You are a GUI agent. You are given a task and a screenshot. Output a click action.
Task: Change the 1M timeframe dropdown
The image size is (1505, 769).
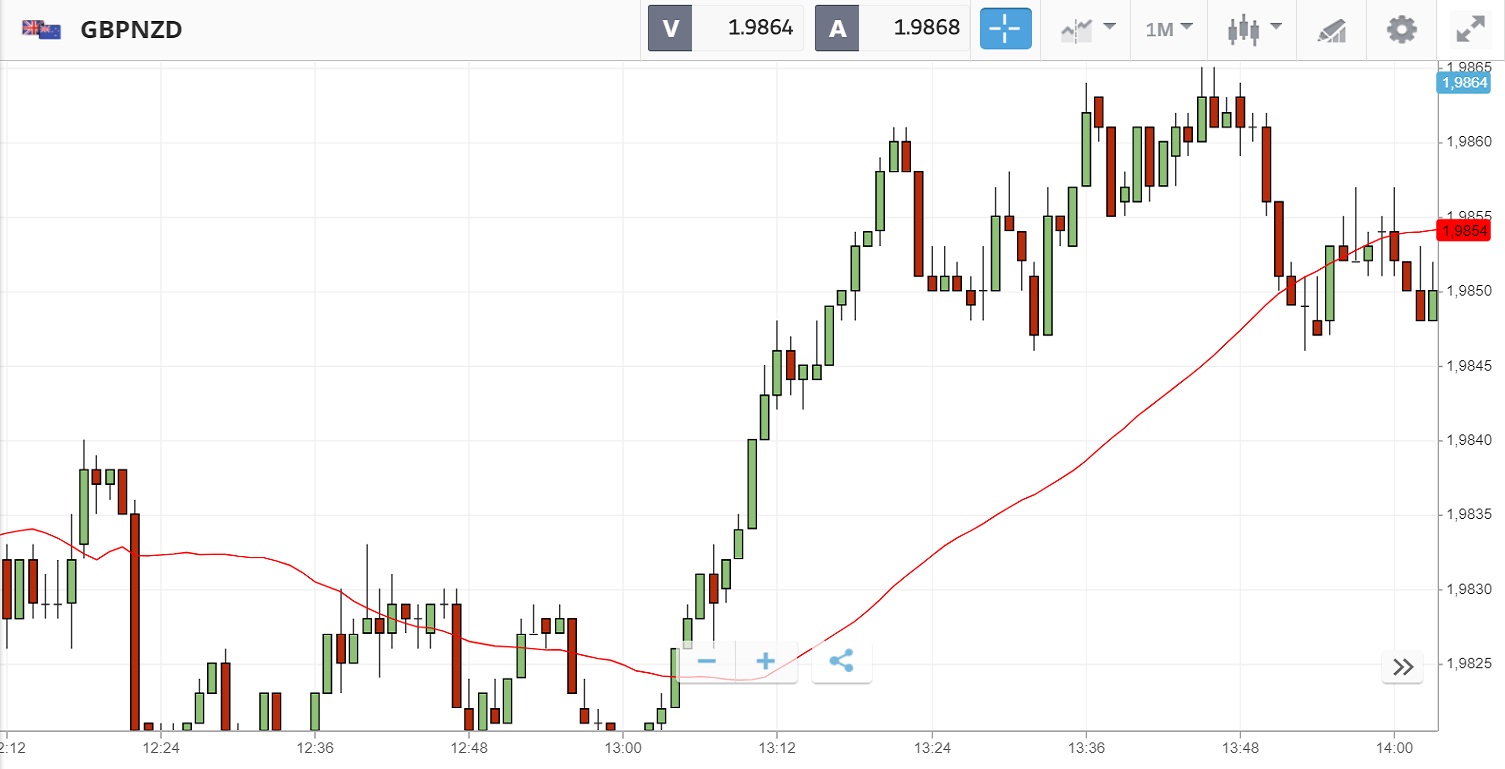pos(1169,29)
